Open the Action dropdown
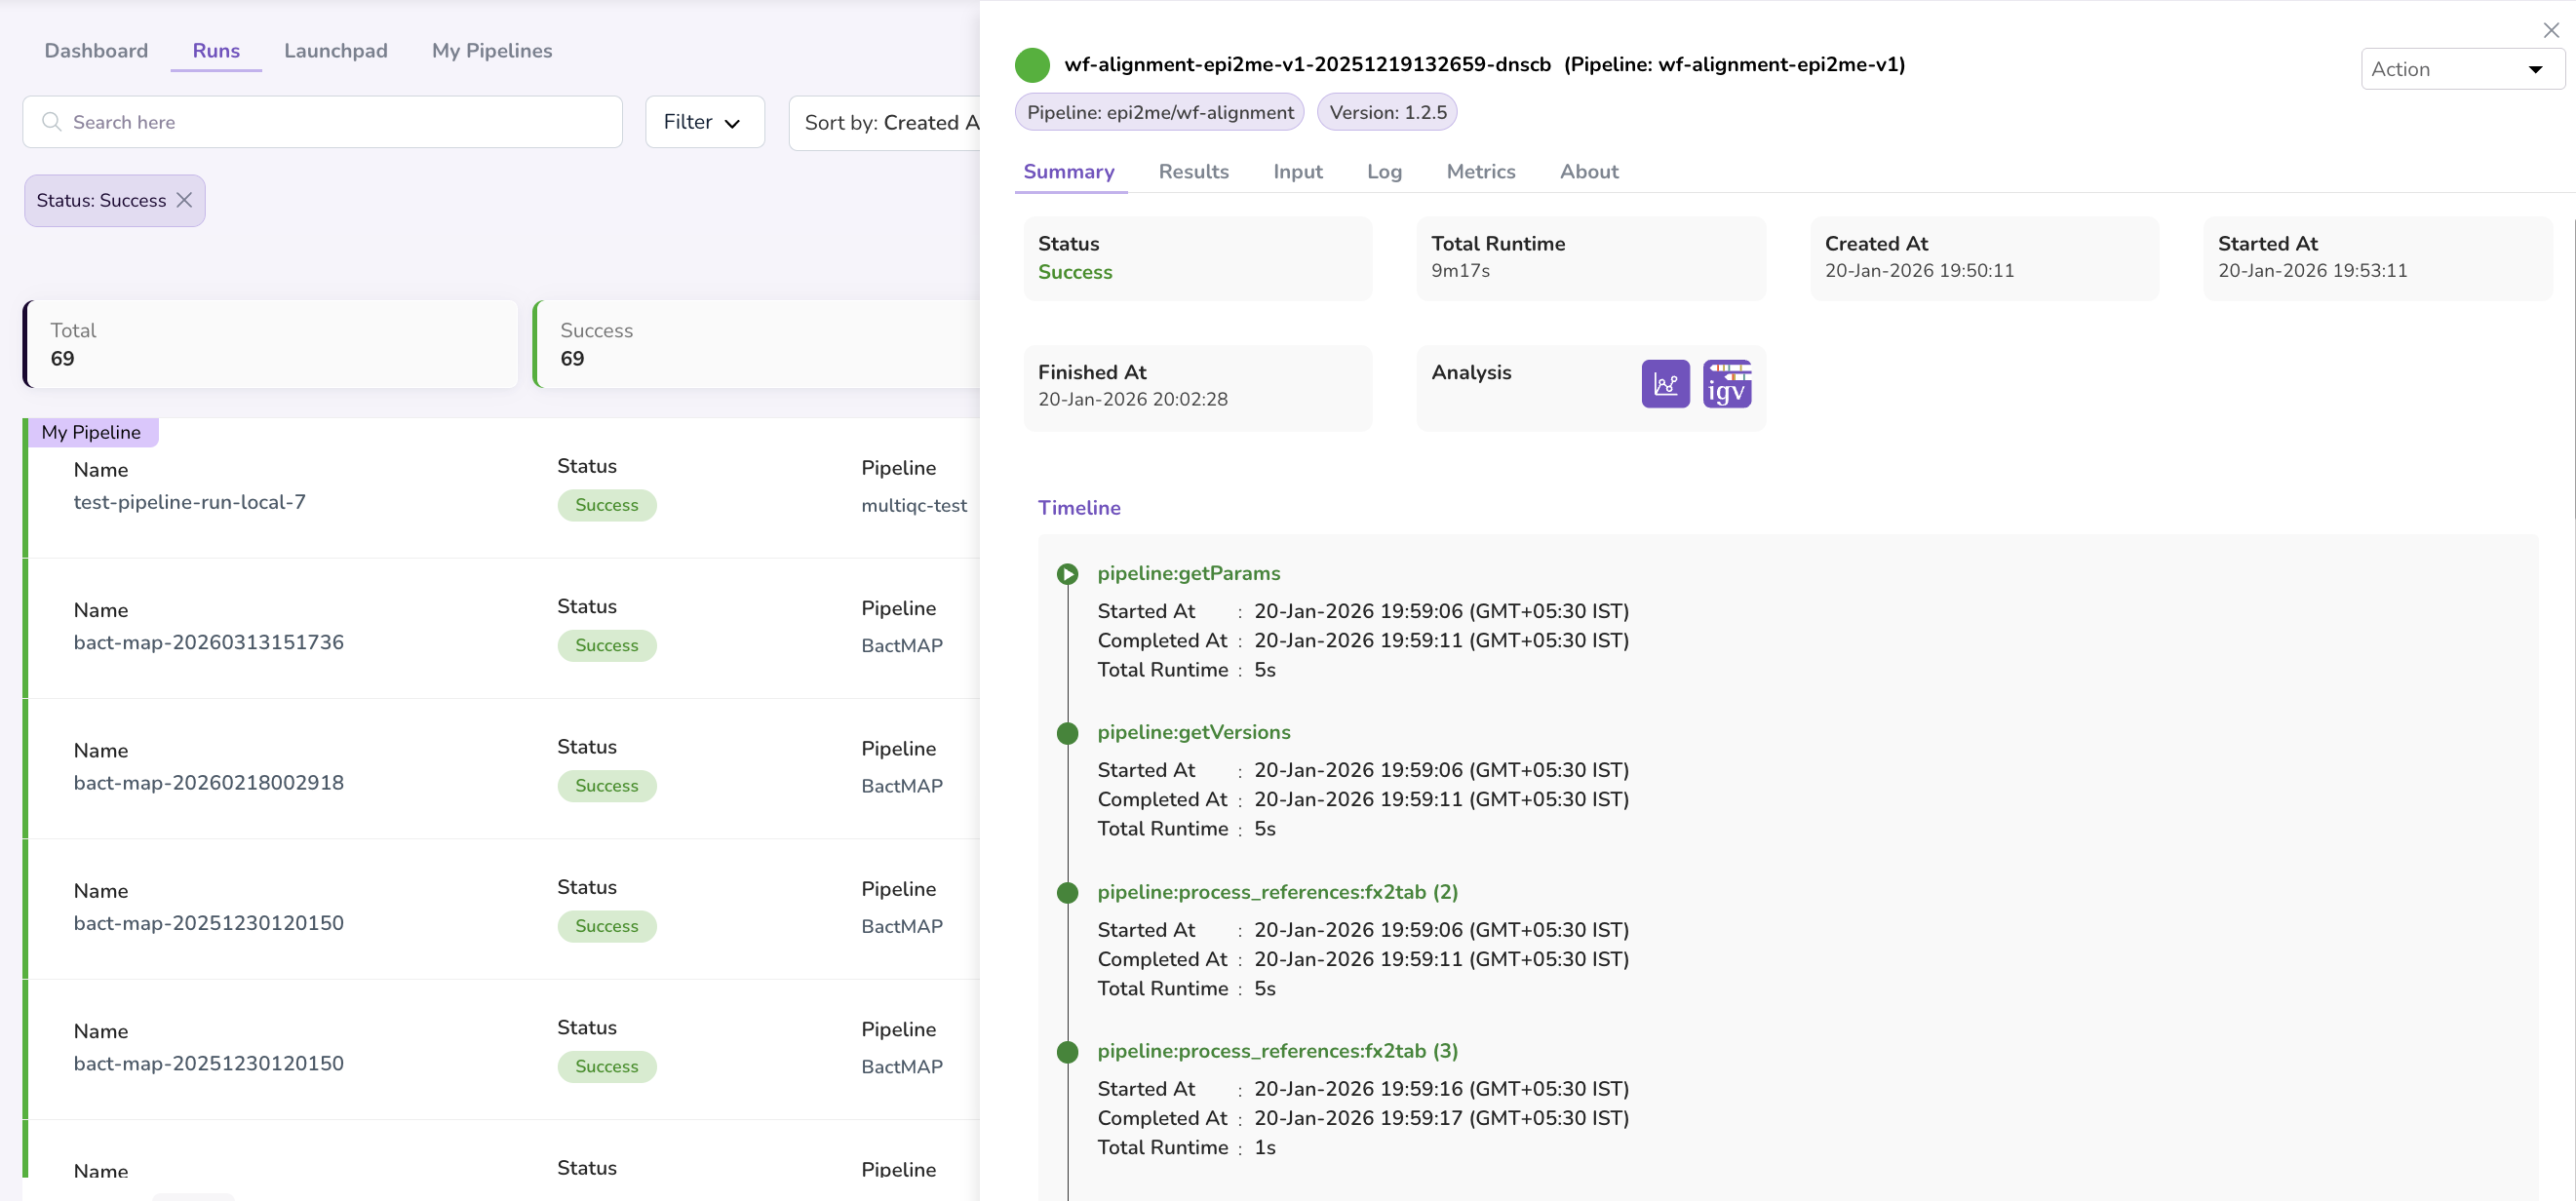The image size is (2576, 1201). [x=2461, y=69]
